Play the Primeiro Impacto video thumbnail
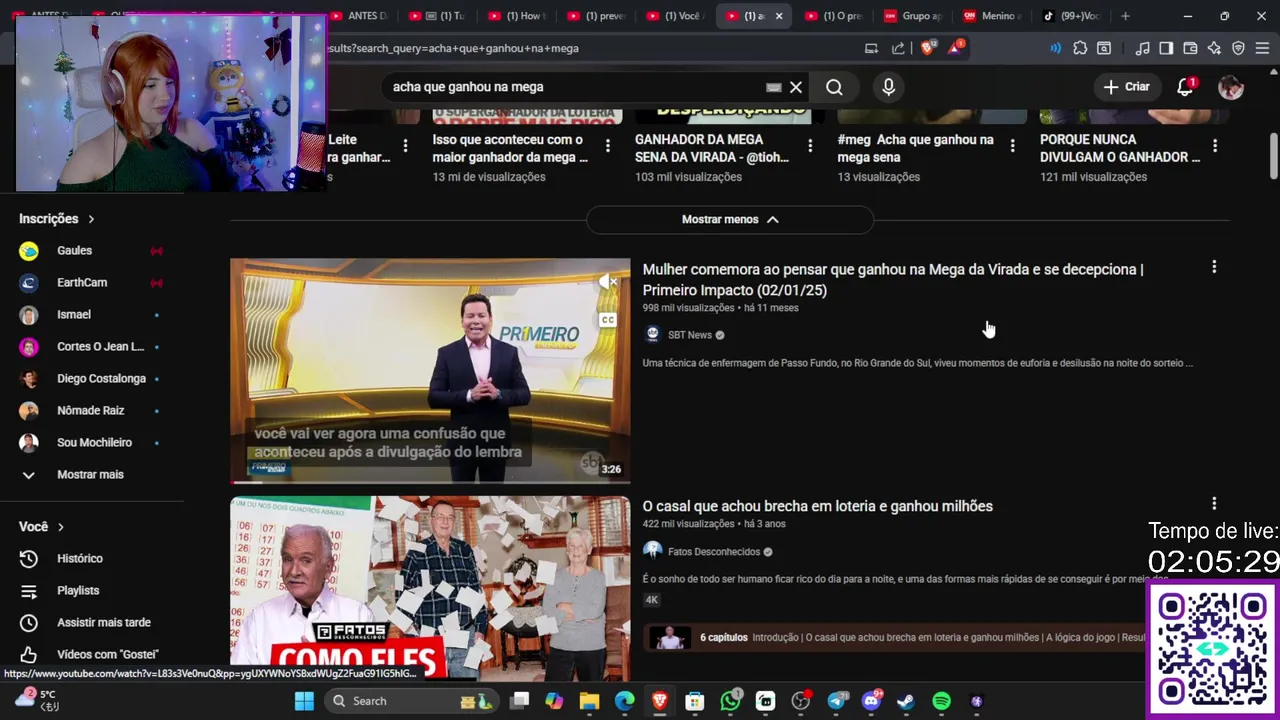Screen dimensions: 1280x720 point(430,371)
